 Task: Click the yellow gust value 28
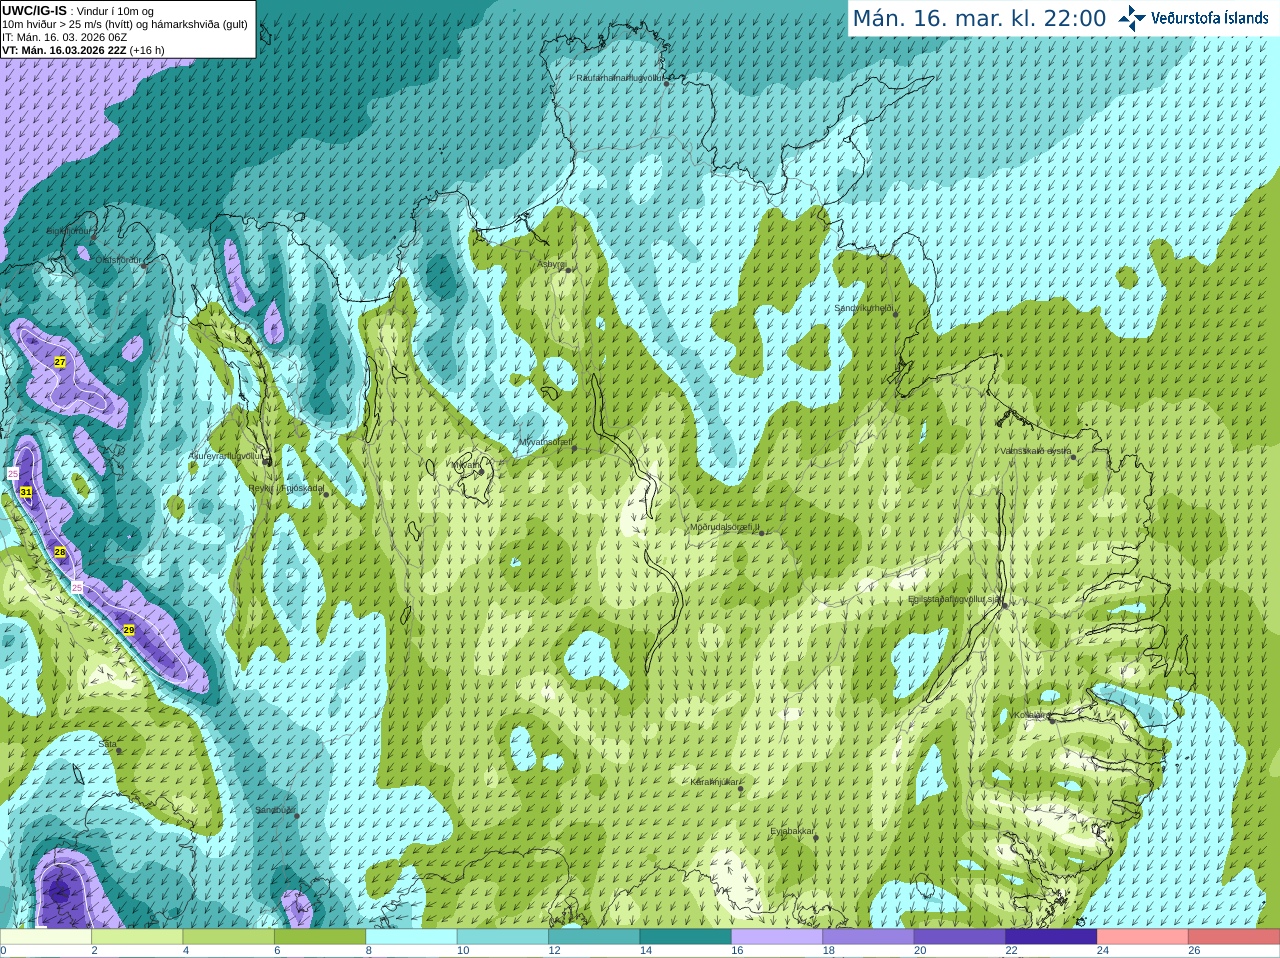pyautogui.click(x=60, y=552)
